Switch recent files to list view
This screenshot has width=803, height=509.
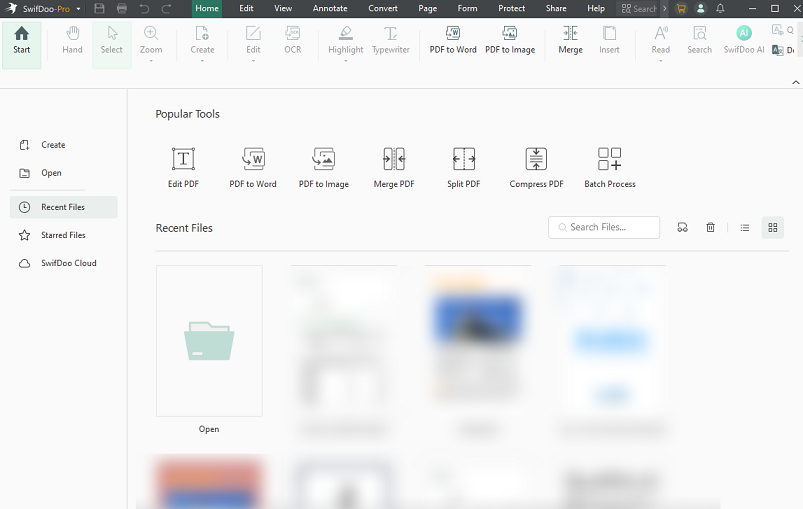pos(745,227)
